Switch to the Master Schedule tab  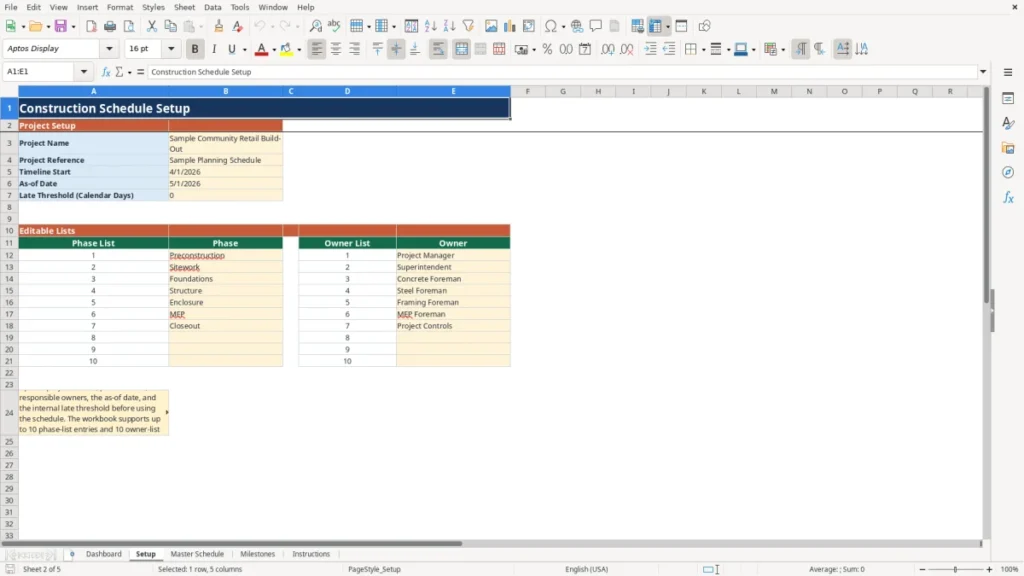(197, 554)
